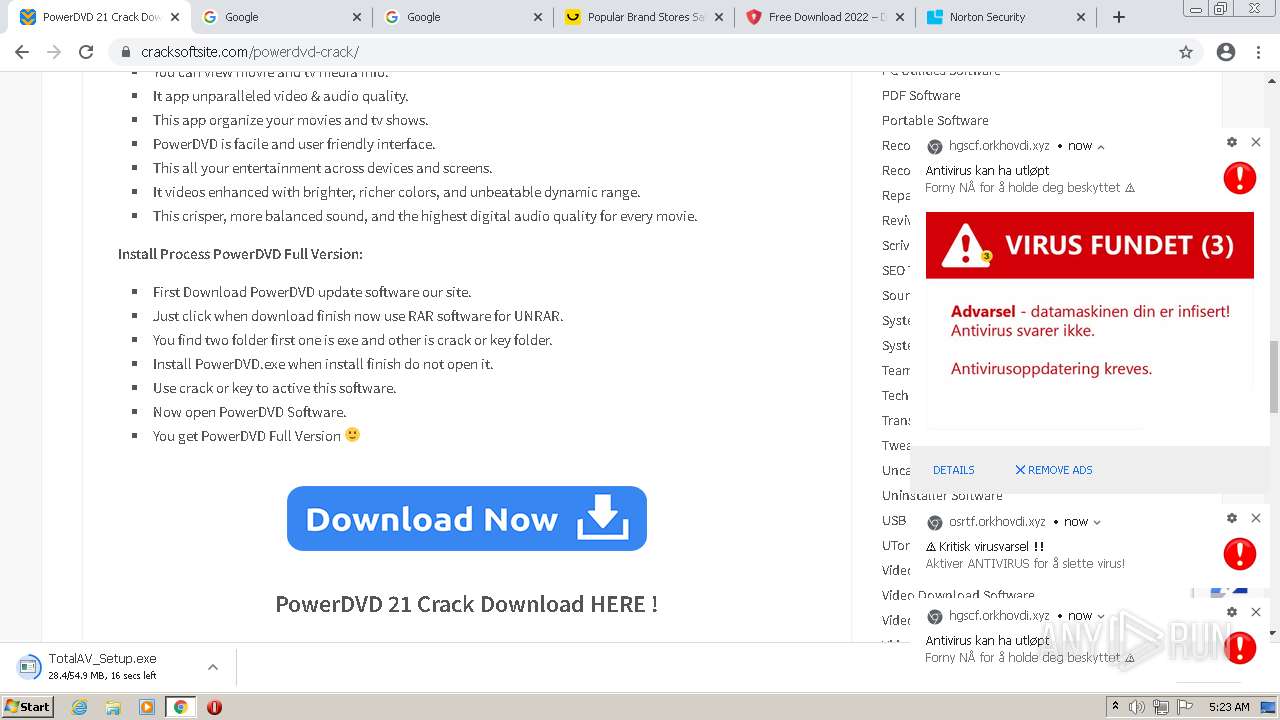Dismiss the expanded VIRUS FUNDET notification
Screen dimensions: 1280x720
click(x=1256, y=142)
